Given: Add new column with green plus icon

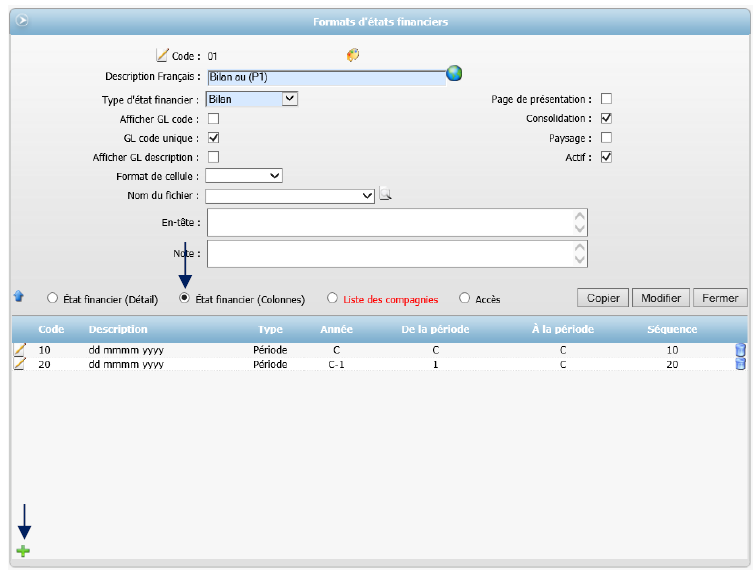Looking at the screenshot, I should click(23, 551).
